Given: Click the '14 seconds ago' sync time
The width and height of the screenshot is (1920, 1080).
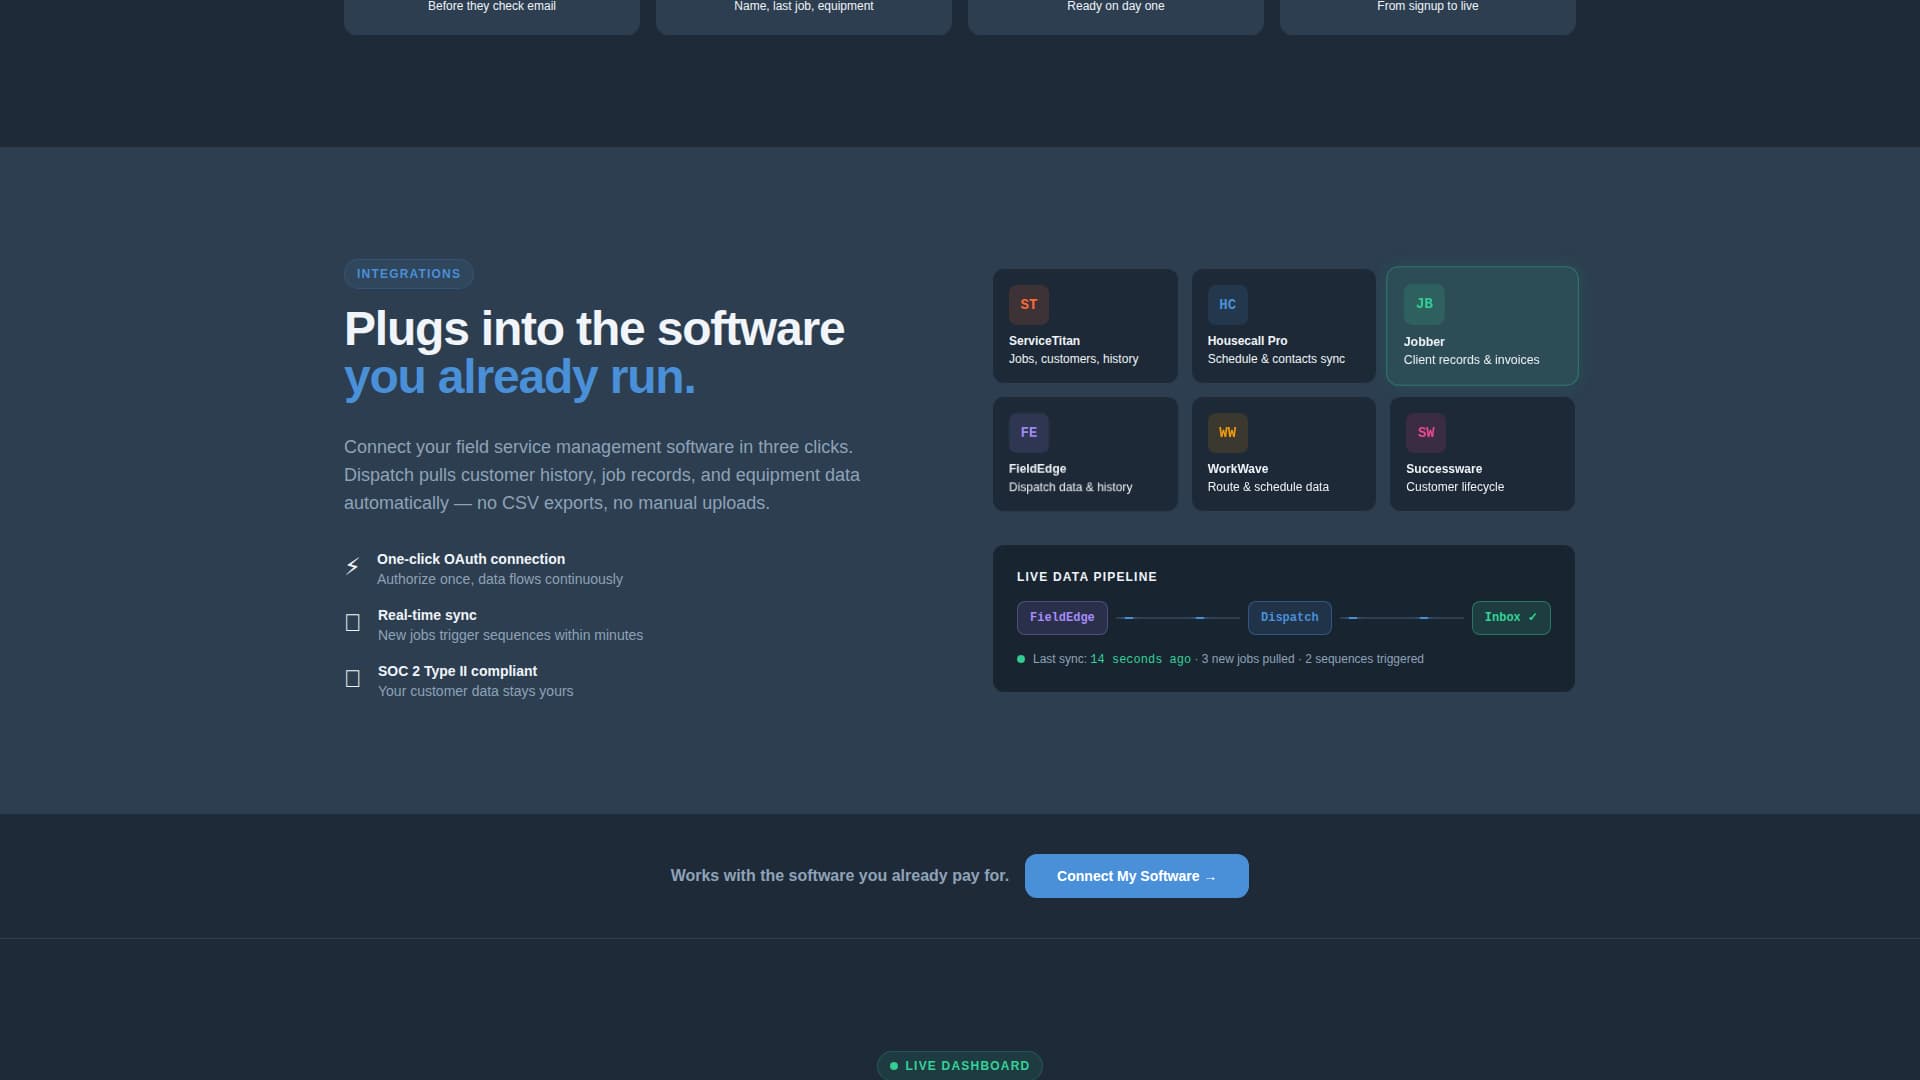Looking at the screenshot, I should tap(1140, 660).
